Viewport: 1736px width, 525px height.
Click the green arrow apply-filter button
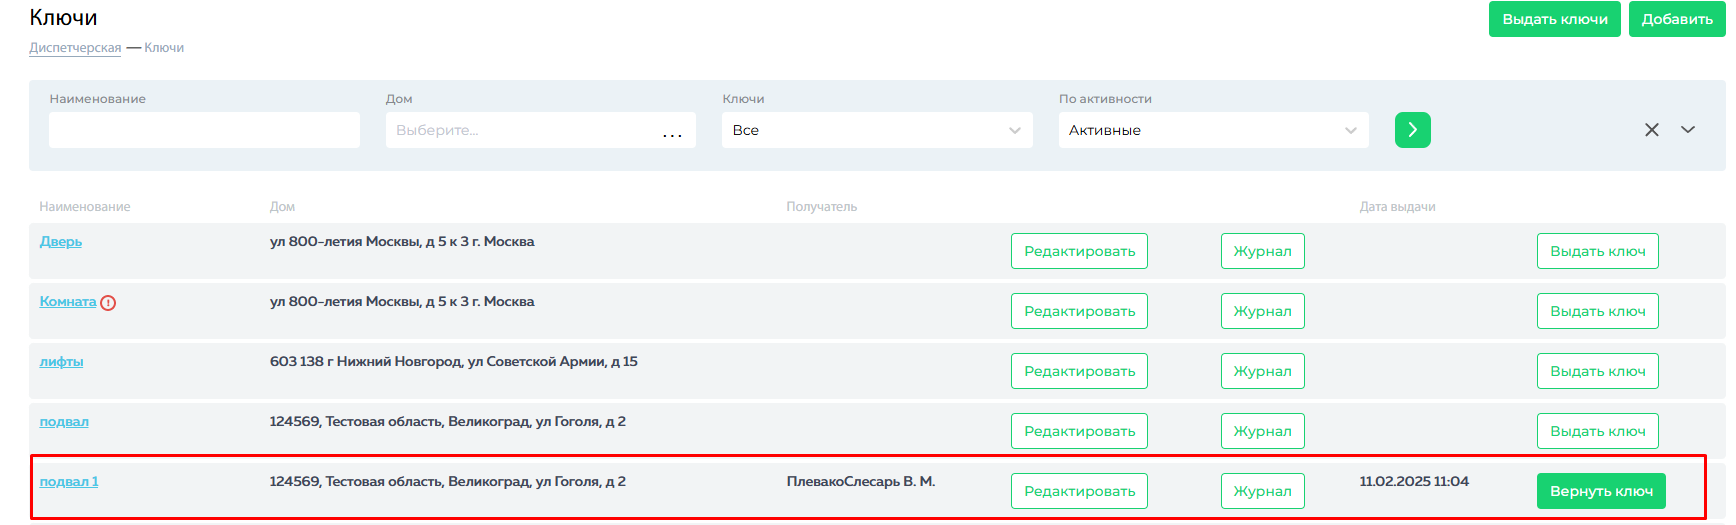point(1412,130)
